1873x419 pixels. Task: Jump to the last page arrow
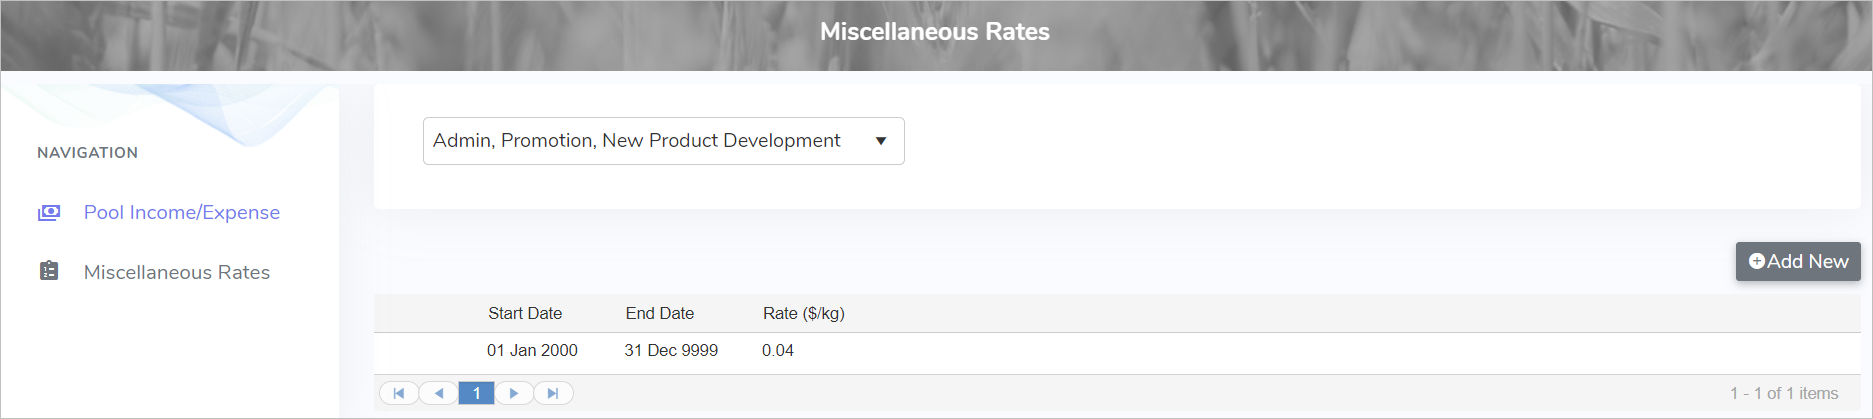[x=553, y=393]
